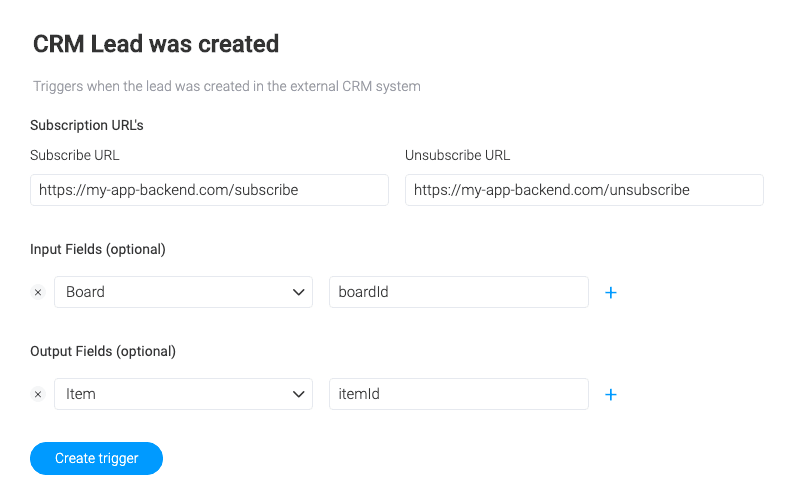Click into the boardId key field
791x503 pixels.
(458, 292)
